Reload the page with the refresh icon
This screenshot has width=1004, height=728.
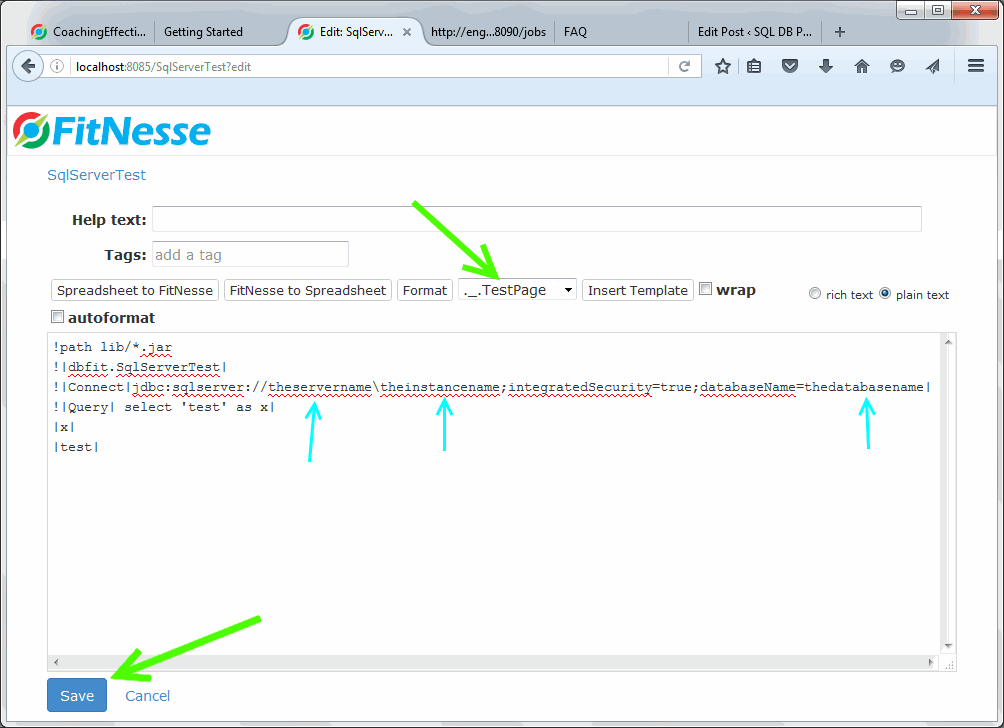pyautogui.click(x=685, y=67)
